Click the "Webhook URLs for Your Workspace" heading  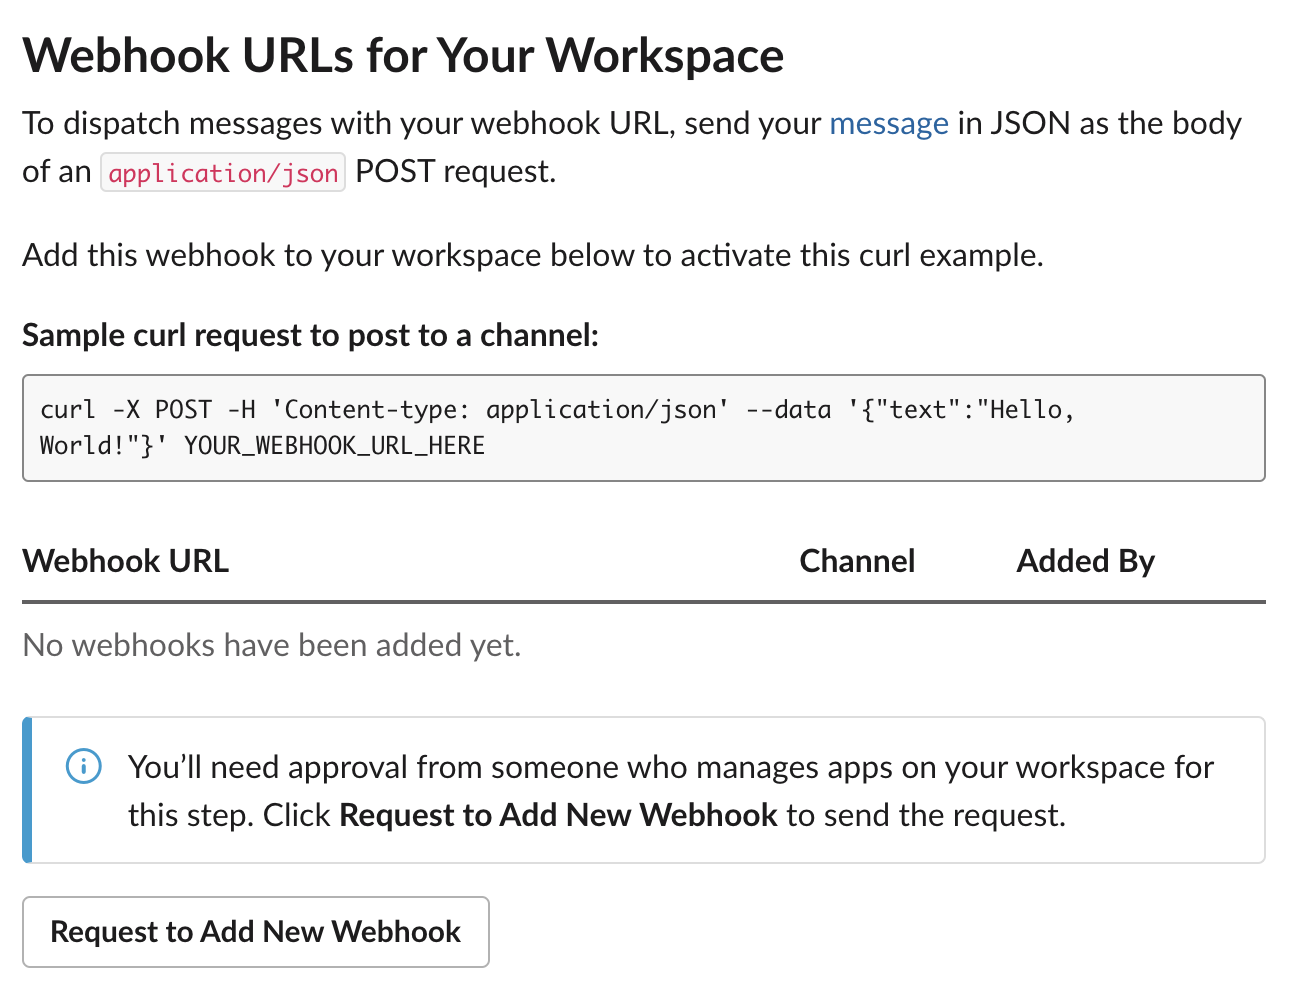pos(403,56)
